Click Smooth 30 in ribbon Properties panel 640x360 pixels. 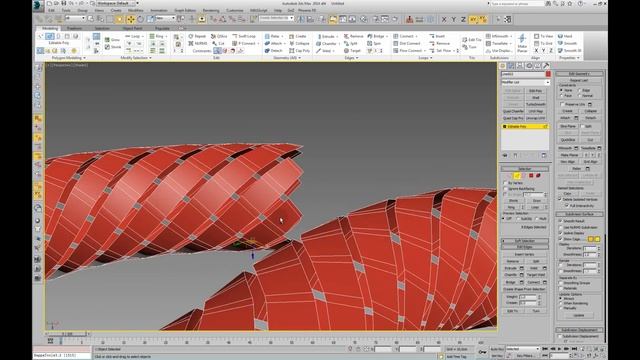coord(569,51)
